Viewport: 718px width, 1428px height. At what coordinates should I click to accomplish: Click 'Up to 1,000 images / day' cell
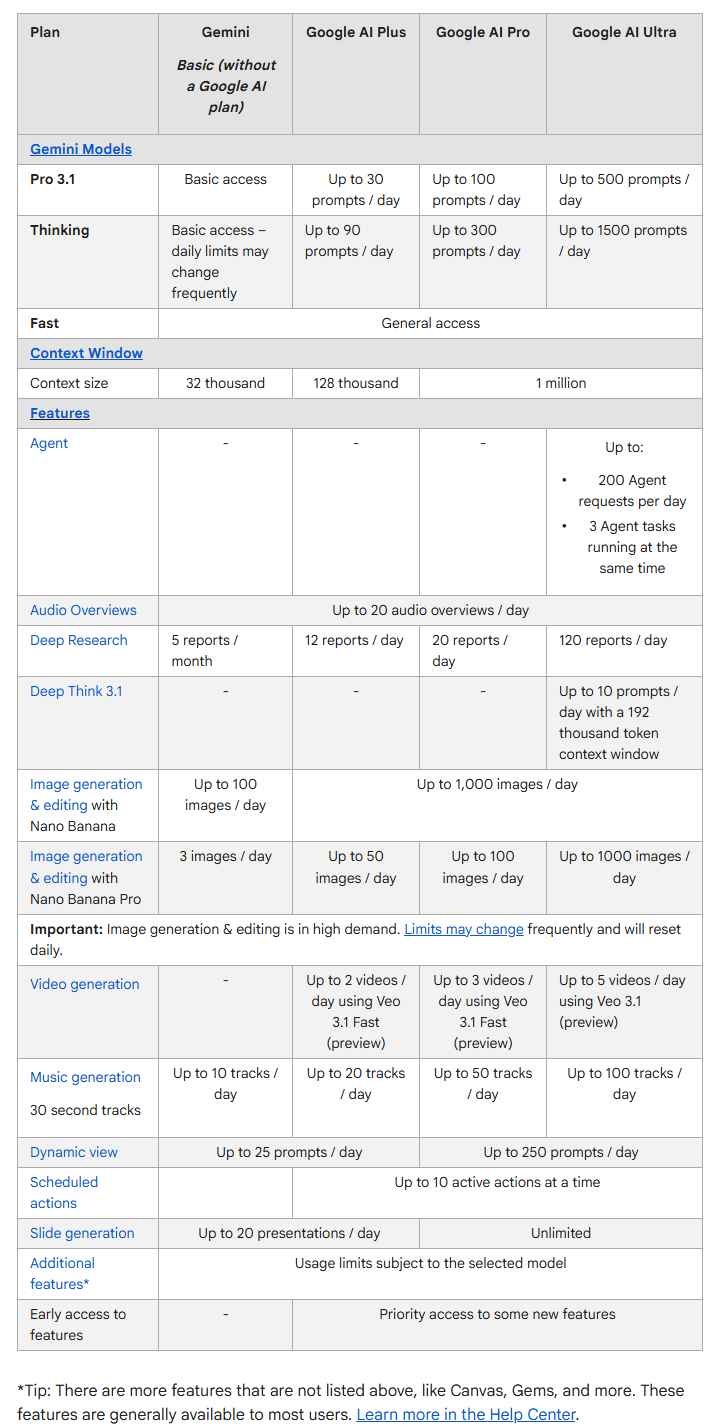[497, 805]
